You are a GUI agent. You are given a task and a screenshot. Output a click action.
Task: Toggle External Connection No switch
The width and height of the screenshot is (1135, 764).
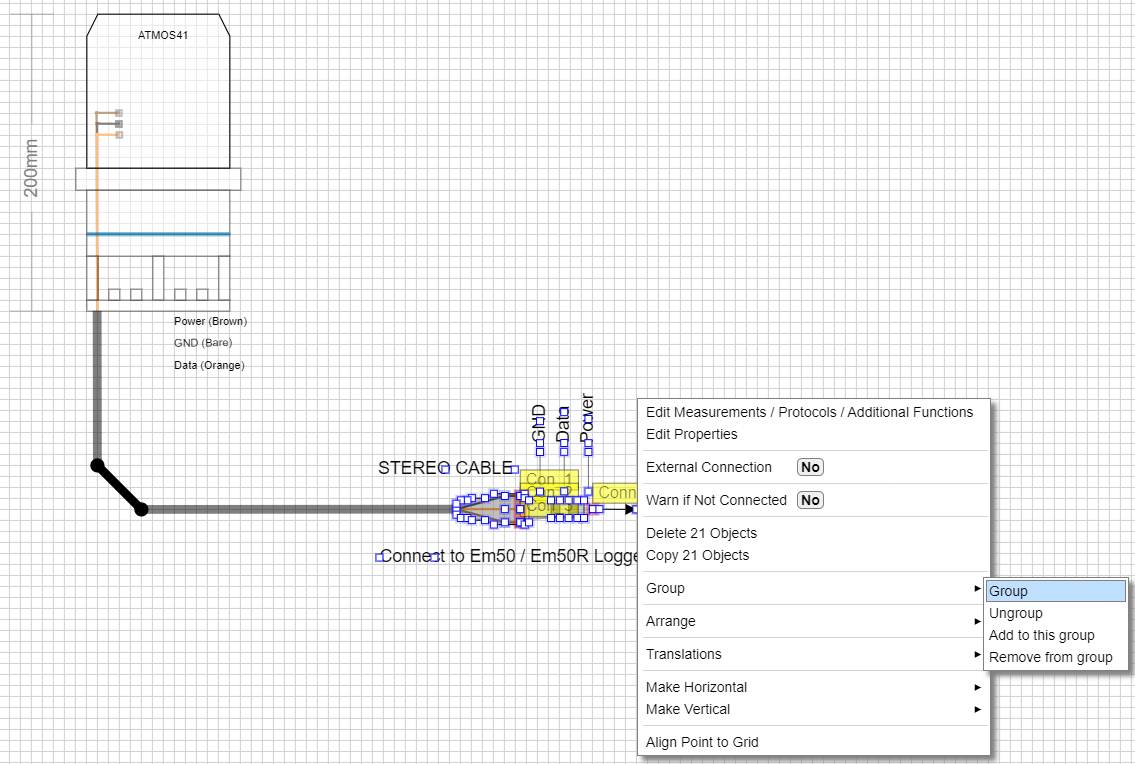coord(810,467)
